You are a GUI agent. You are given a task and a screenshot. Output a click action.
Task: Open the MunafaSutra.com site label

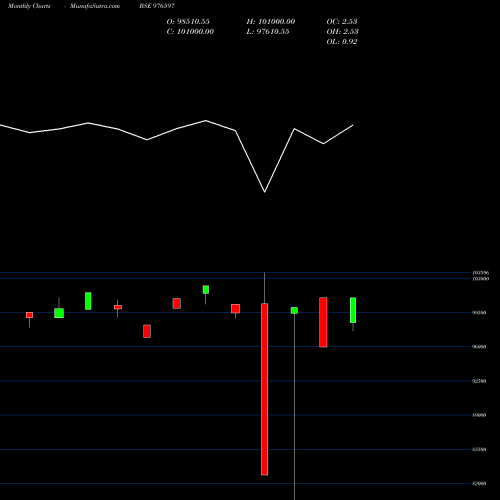point(95,6)
